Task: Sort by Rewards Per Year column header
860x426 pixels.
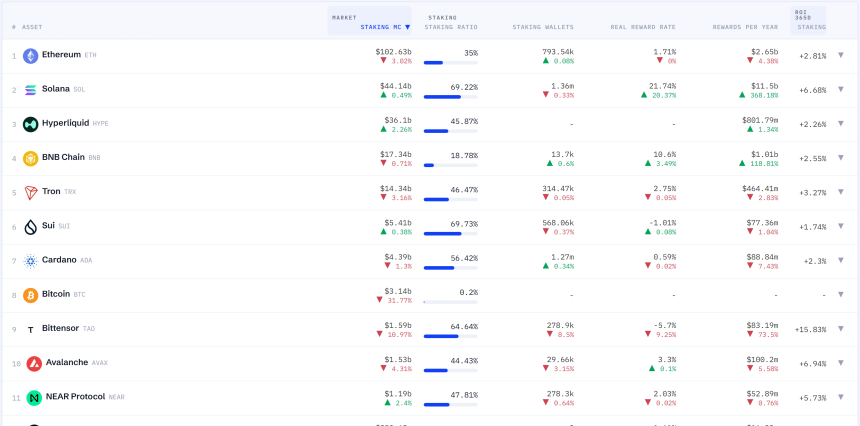Action: (745, 27)
